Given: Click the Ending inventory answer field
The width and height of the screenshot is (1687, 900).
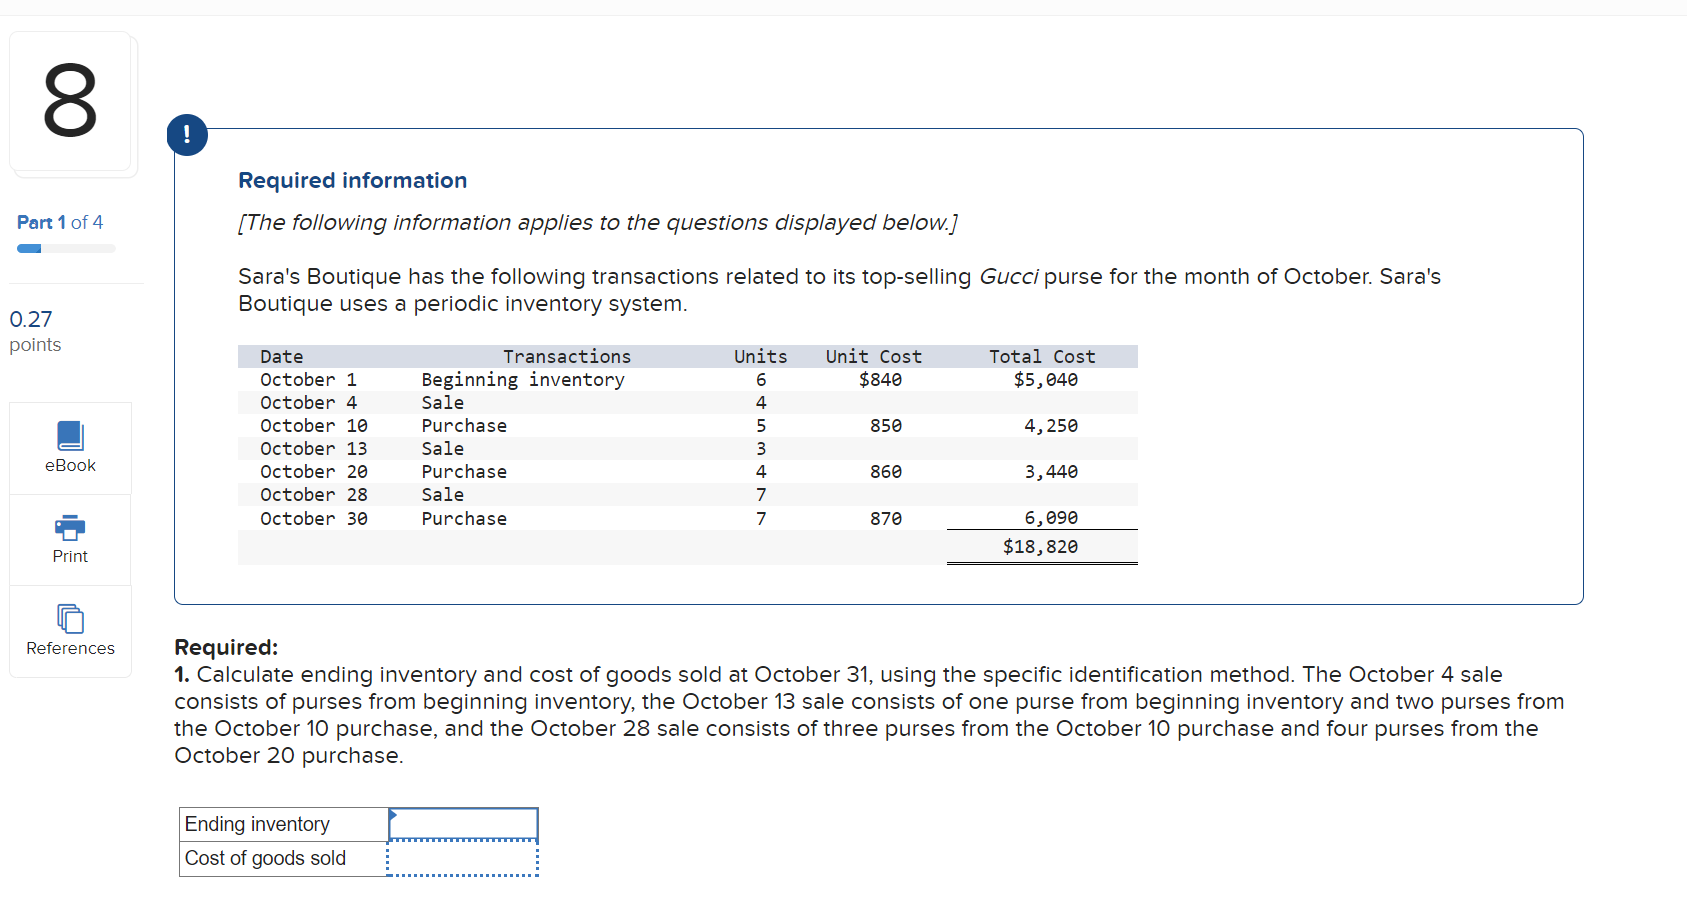Looking at the screenshot, I should (463, 824).
